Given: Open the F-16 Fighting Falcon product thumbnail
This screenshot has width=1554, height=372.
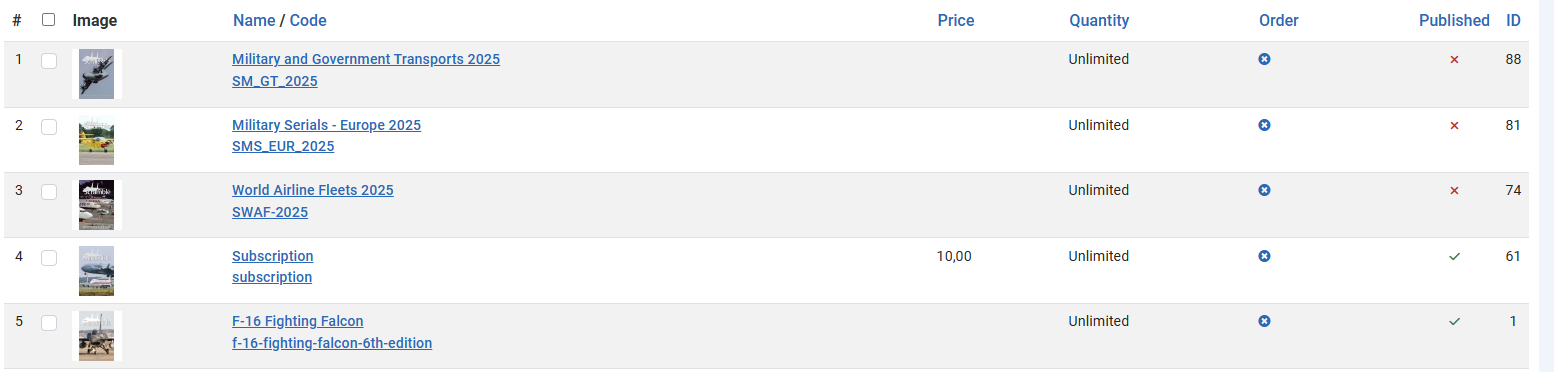Looking at the screenshot, I should click(97, 336).
